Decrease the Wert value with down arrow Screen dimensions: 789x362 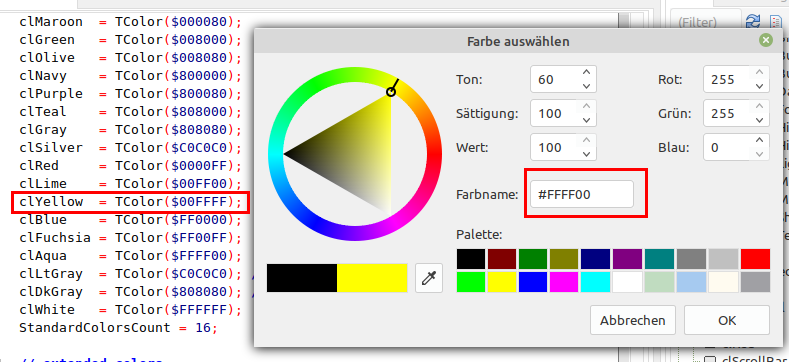point(586,154)
